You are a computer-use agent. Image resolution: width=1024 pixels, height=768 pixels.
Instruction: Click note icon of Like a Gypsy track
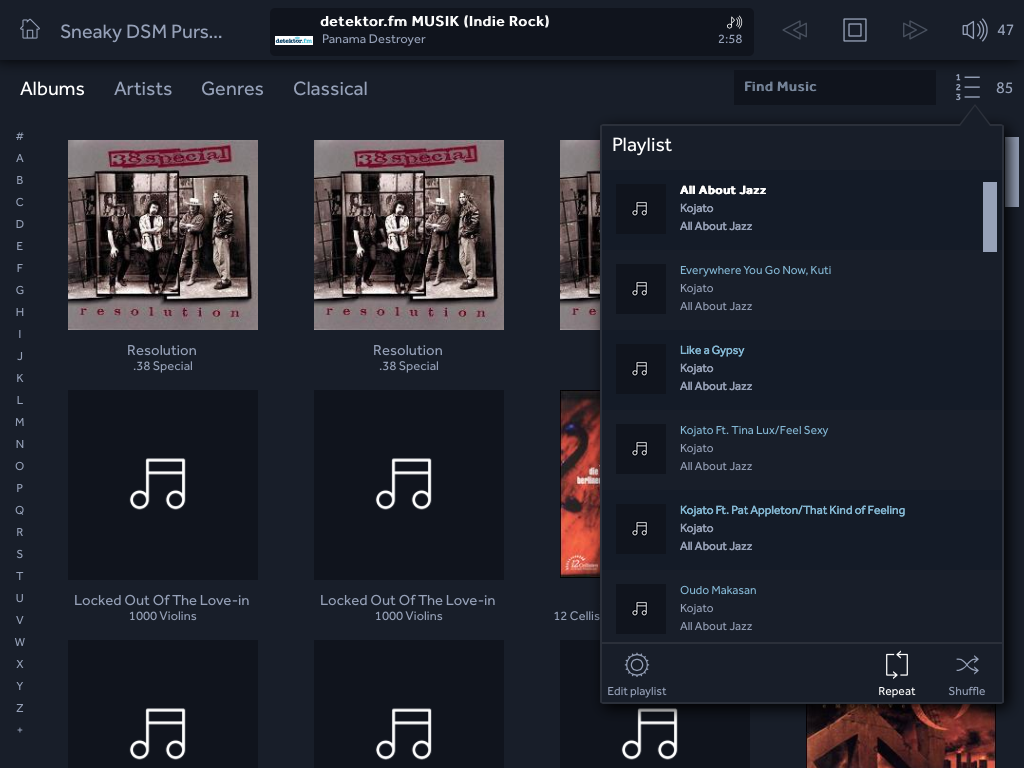641,369
